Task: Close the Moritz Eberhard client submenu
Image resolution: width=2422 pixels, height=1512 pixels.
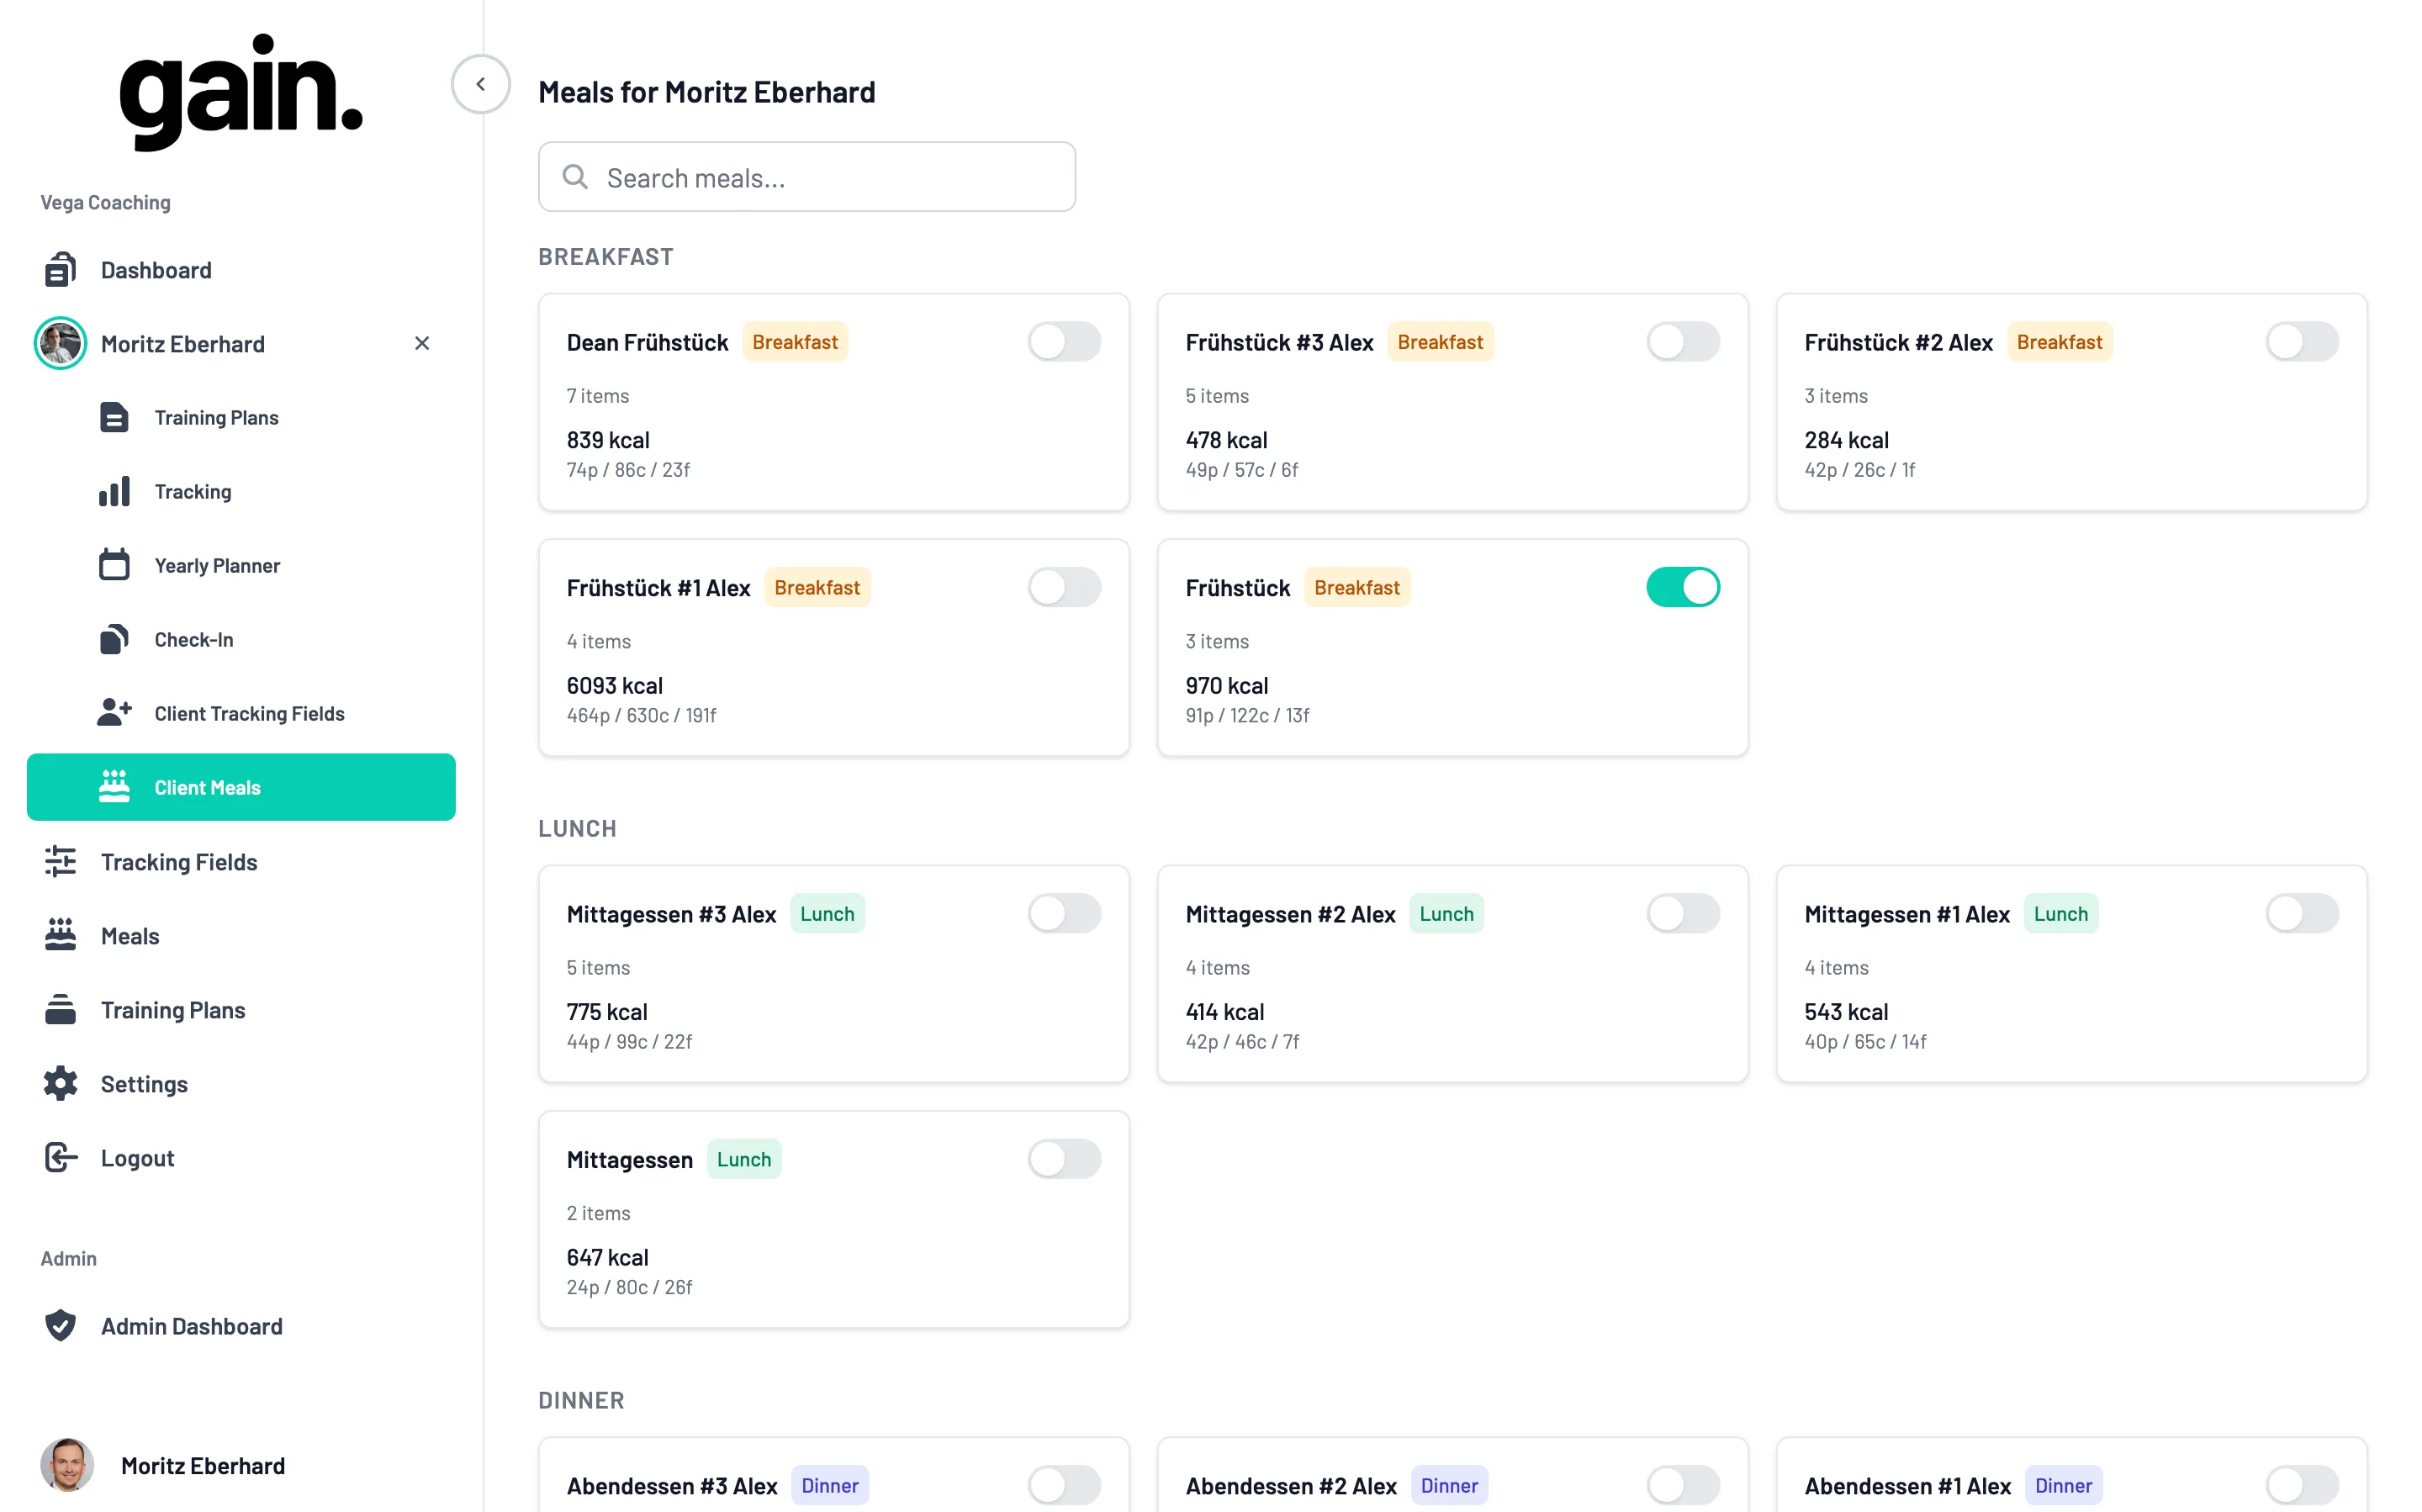Action: 422,344
